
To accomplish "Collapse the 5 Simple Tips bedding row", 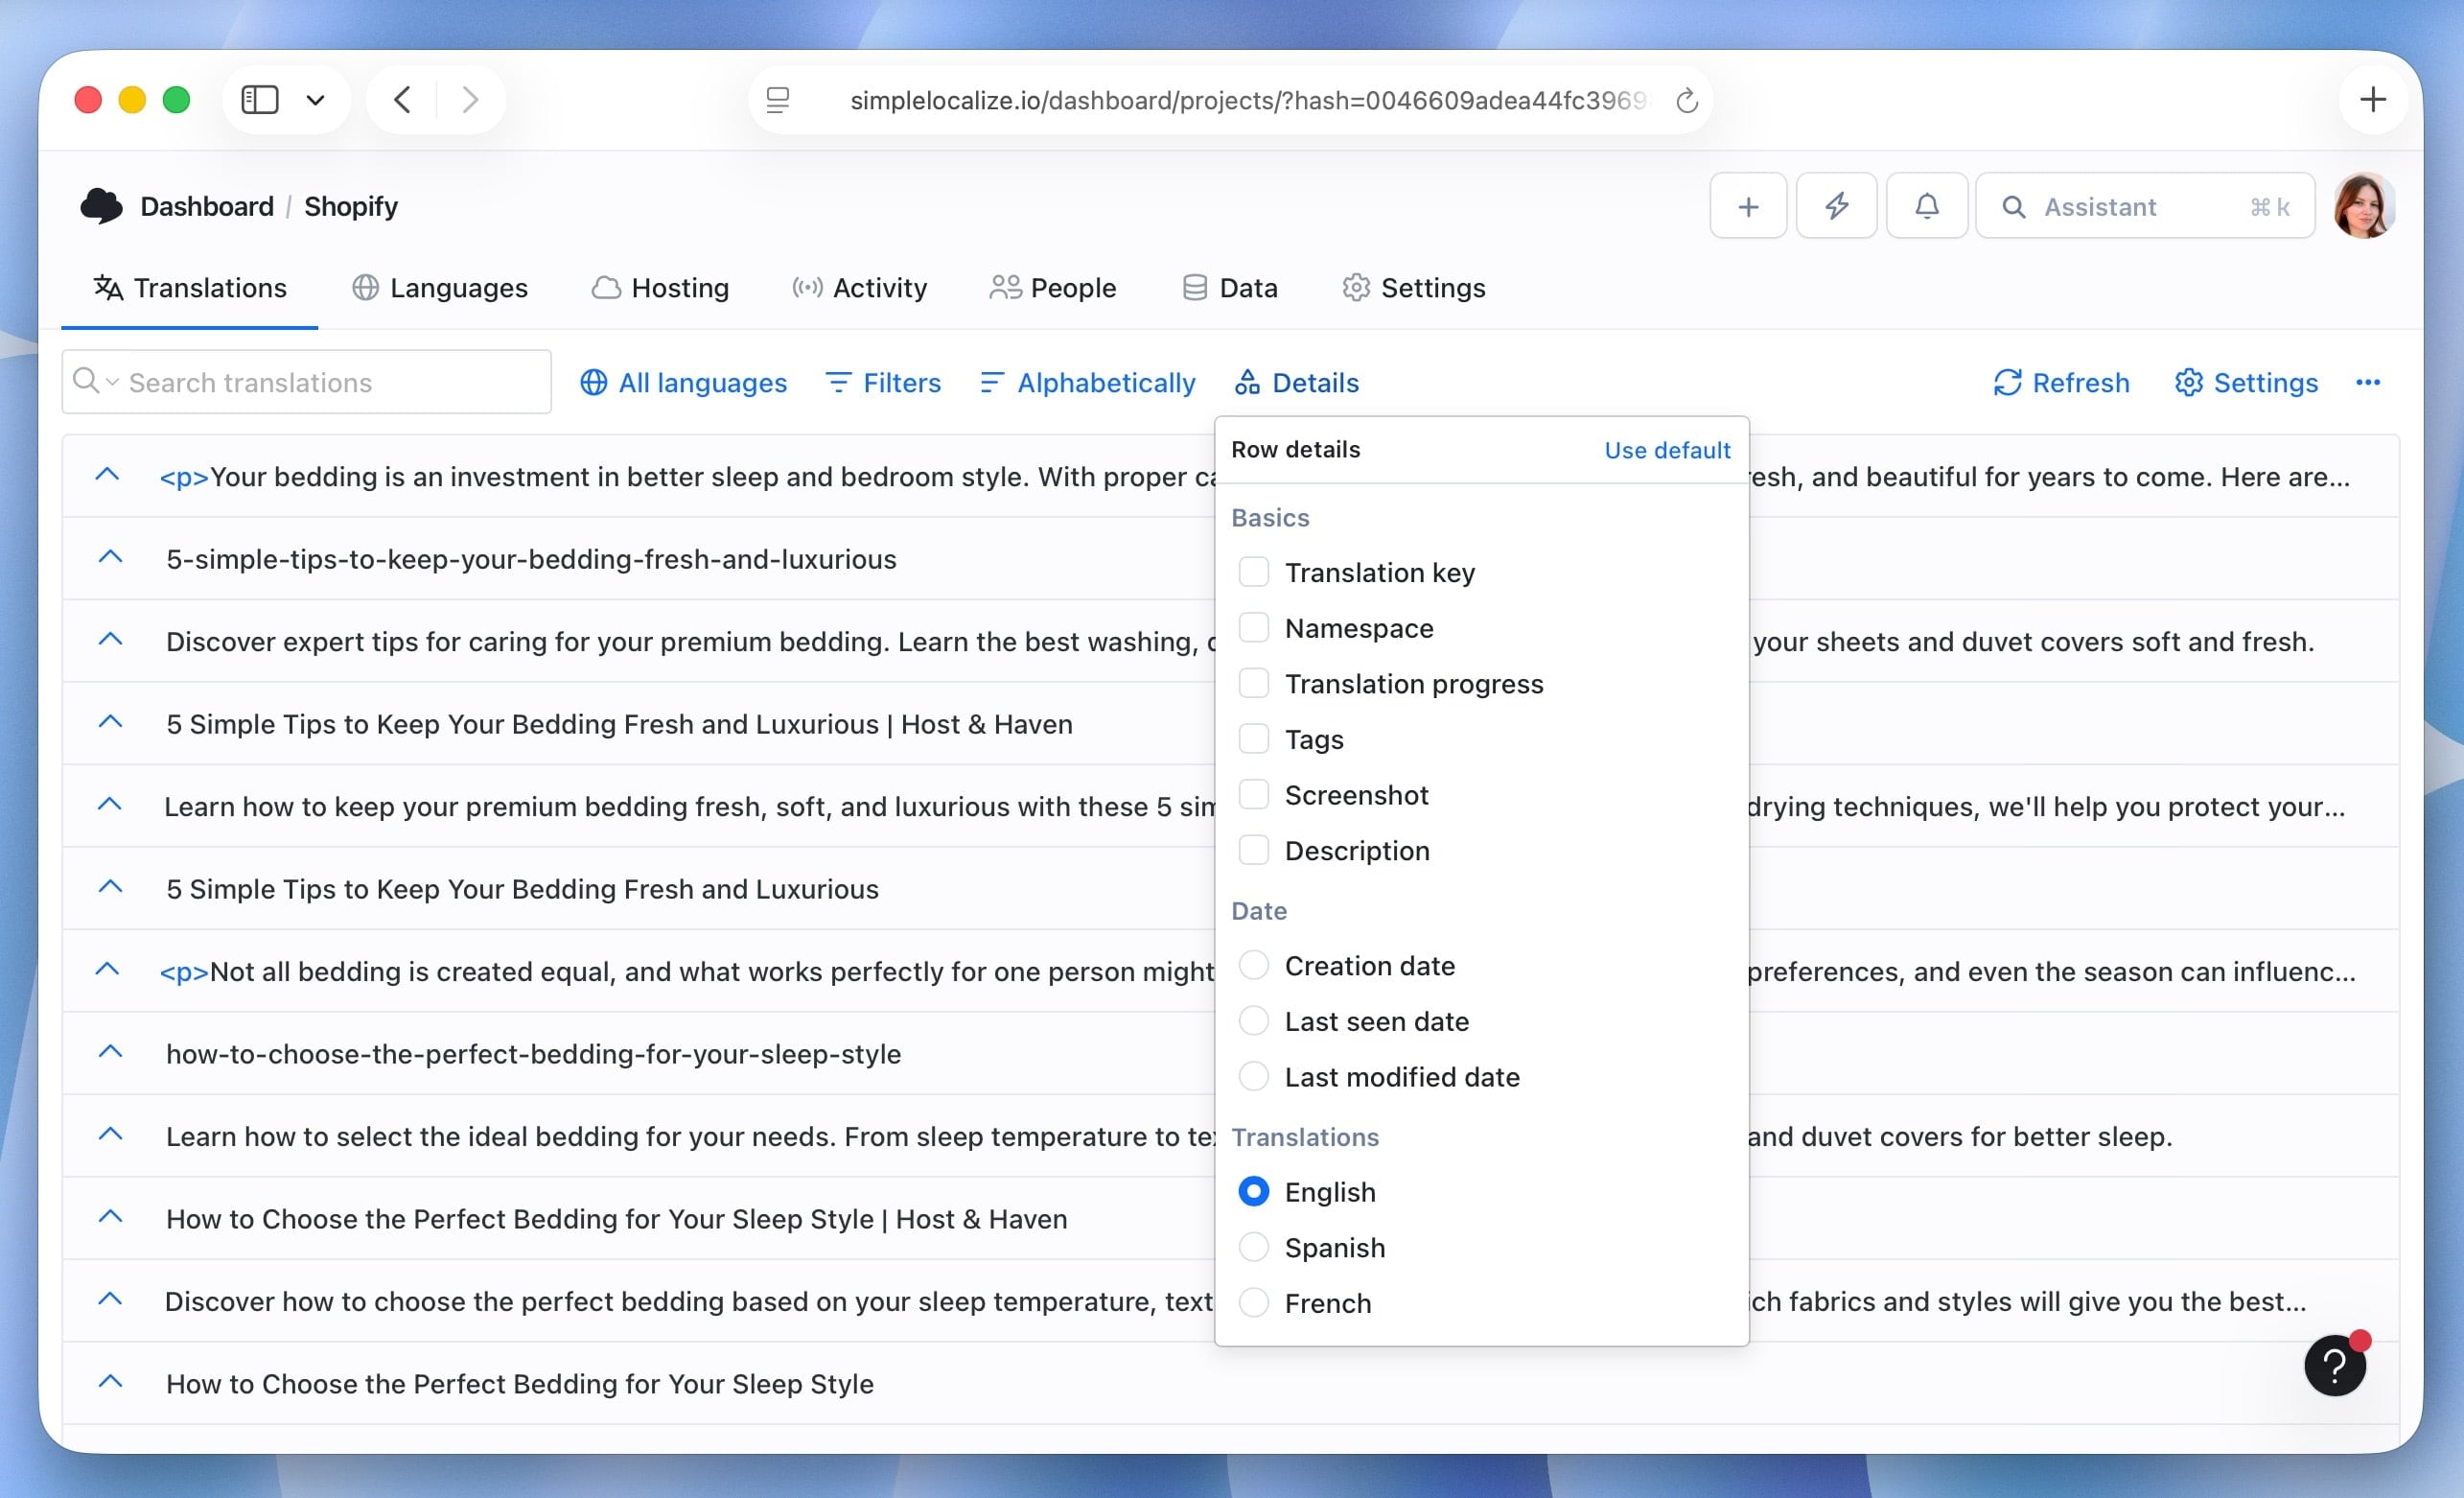I will click(110, 886).
